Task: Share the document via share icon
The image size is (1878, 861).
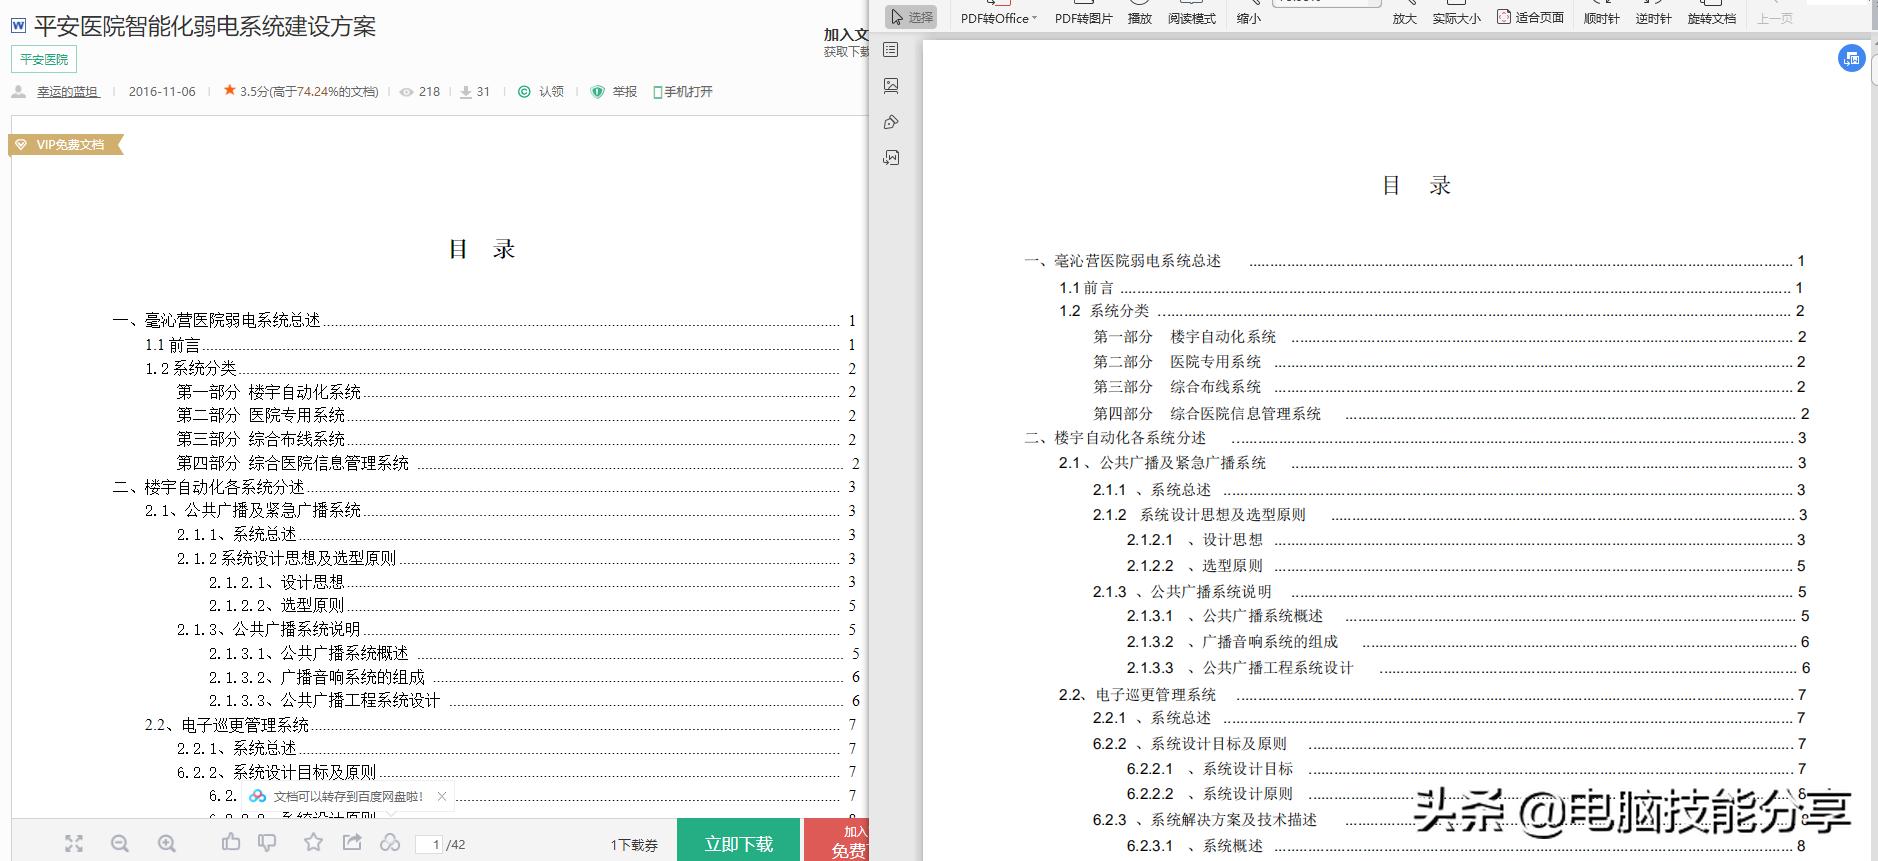Action: point(352,842)
